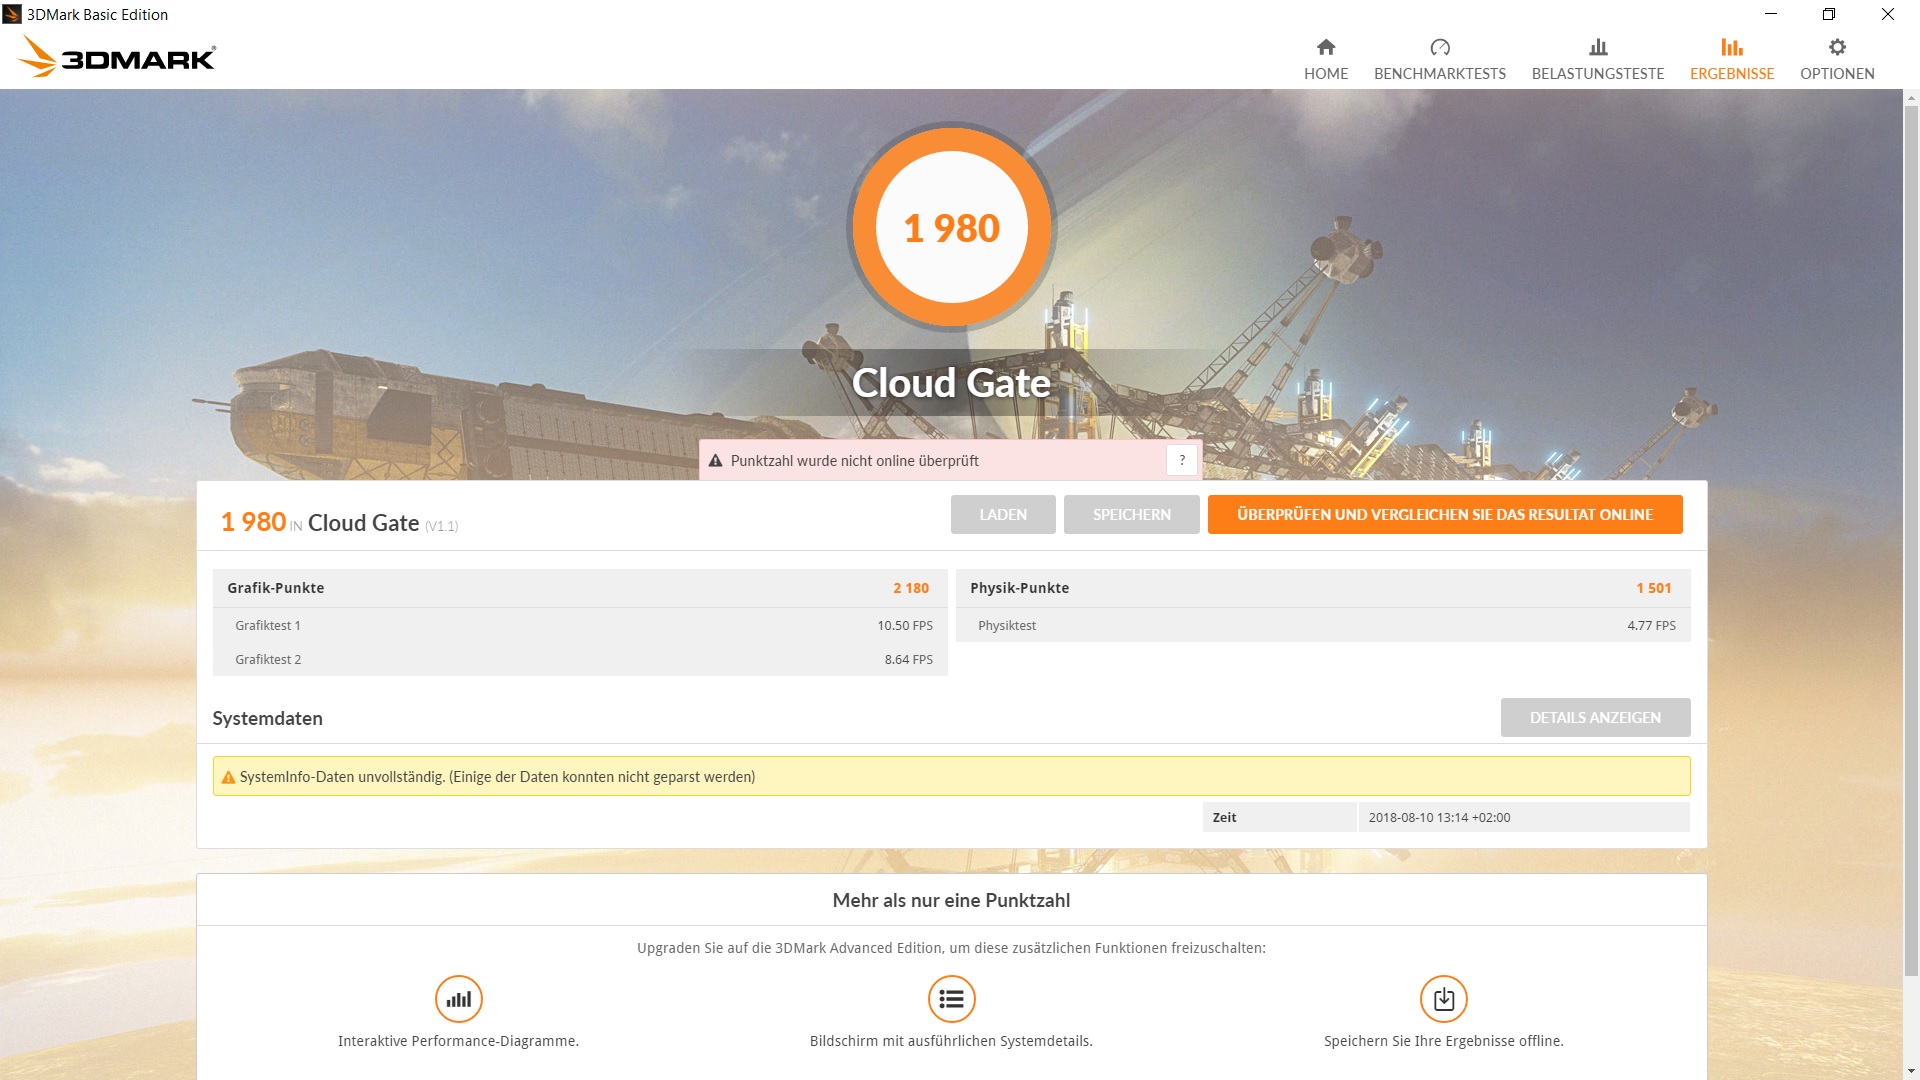Image resolution: width=1920 pixels, height=1080 pixels.
Task: Click the vertical scrollbar thumb
Action: [1911, 540]
